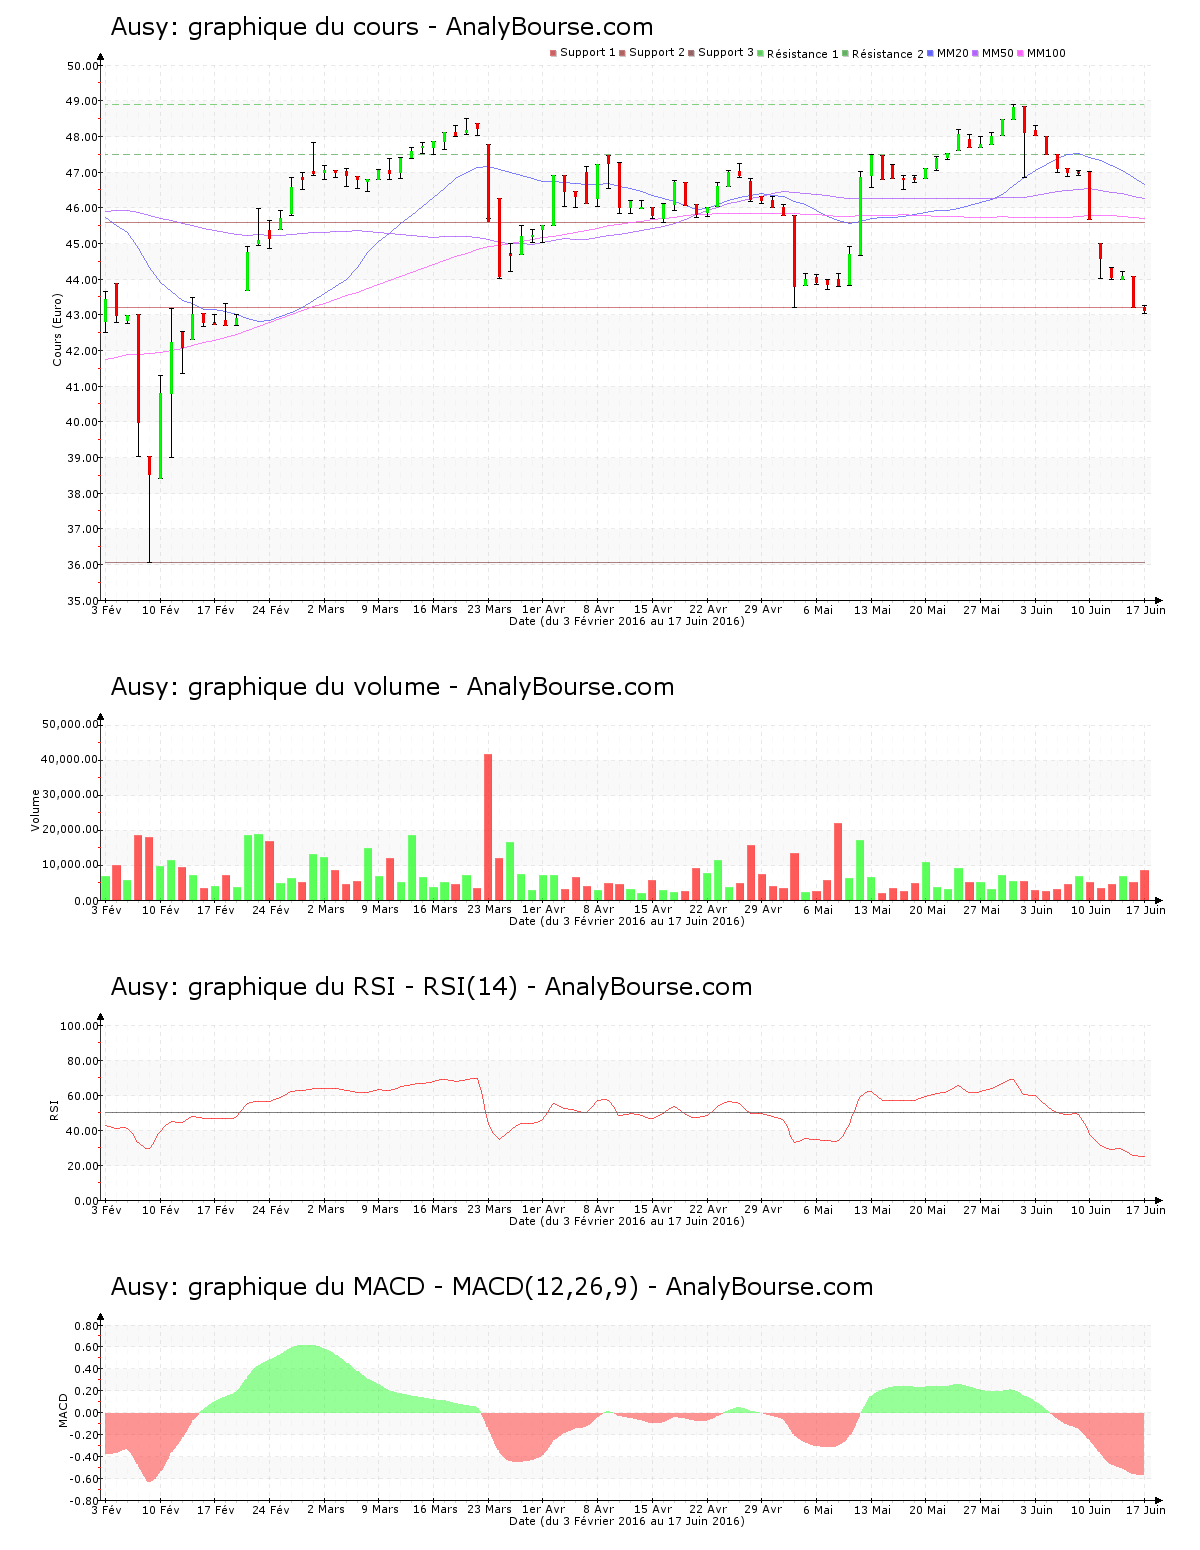The width and height of the screenshot is (1200, 1550).
Task: Select the Support 3 legend label
Action: coord(726,52)
